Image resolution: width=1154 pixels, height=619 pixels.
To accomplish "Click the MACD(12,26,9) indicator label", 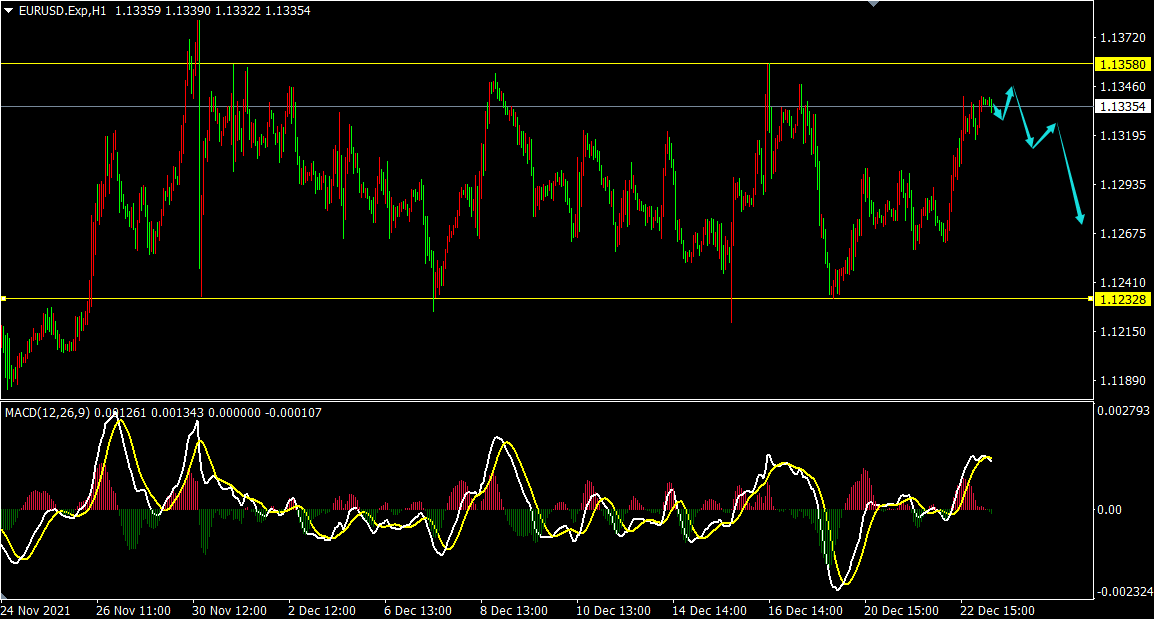I will point(48,413).
